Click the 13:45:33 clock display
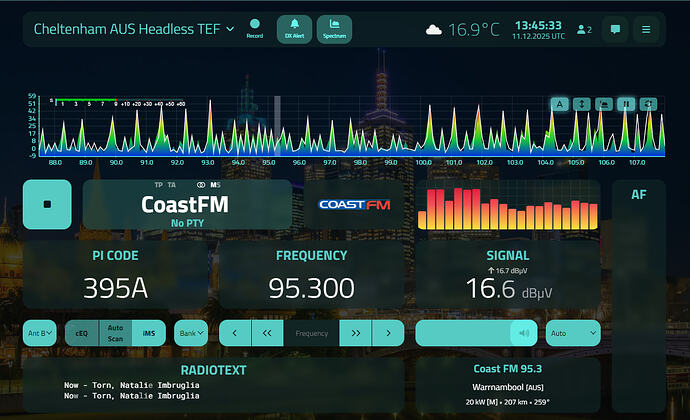The width and height of the screenshot is (690, 420). coord(538,25)
